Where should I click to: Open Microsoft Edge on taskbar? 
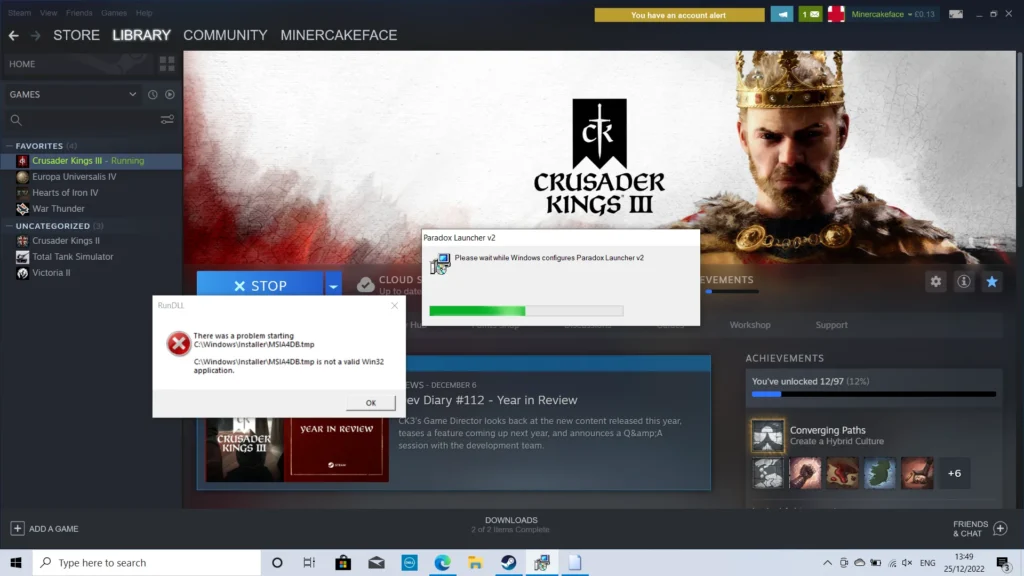coord(442,562)
